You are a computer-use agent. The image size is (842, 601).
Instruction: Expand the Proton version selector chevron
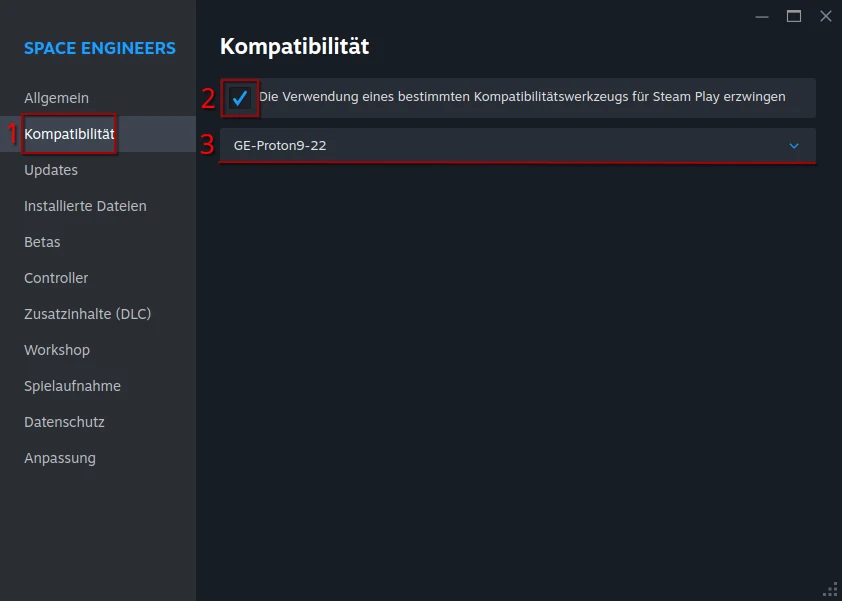tap(794, 146)
